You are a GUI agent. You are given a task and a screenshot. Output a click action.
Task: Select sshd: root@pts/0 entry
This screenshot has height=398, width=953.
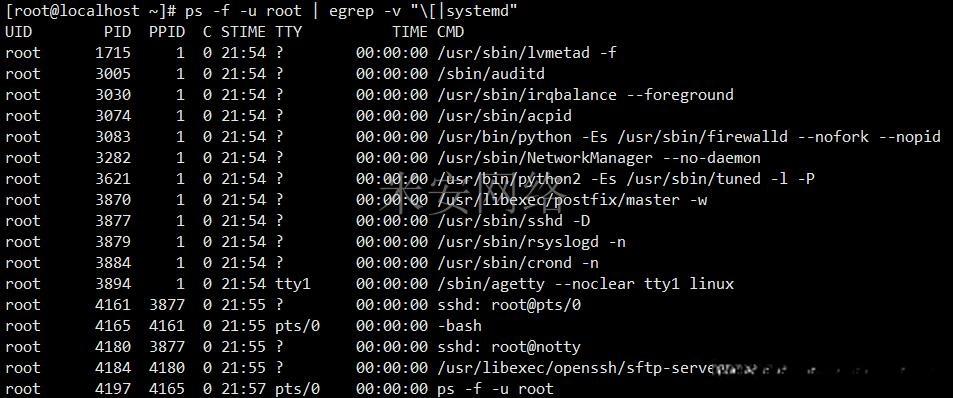[509, 305]
